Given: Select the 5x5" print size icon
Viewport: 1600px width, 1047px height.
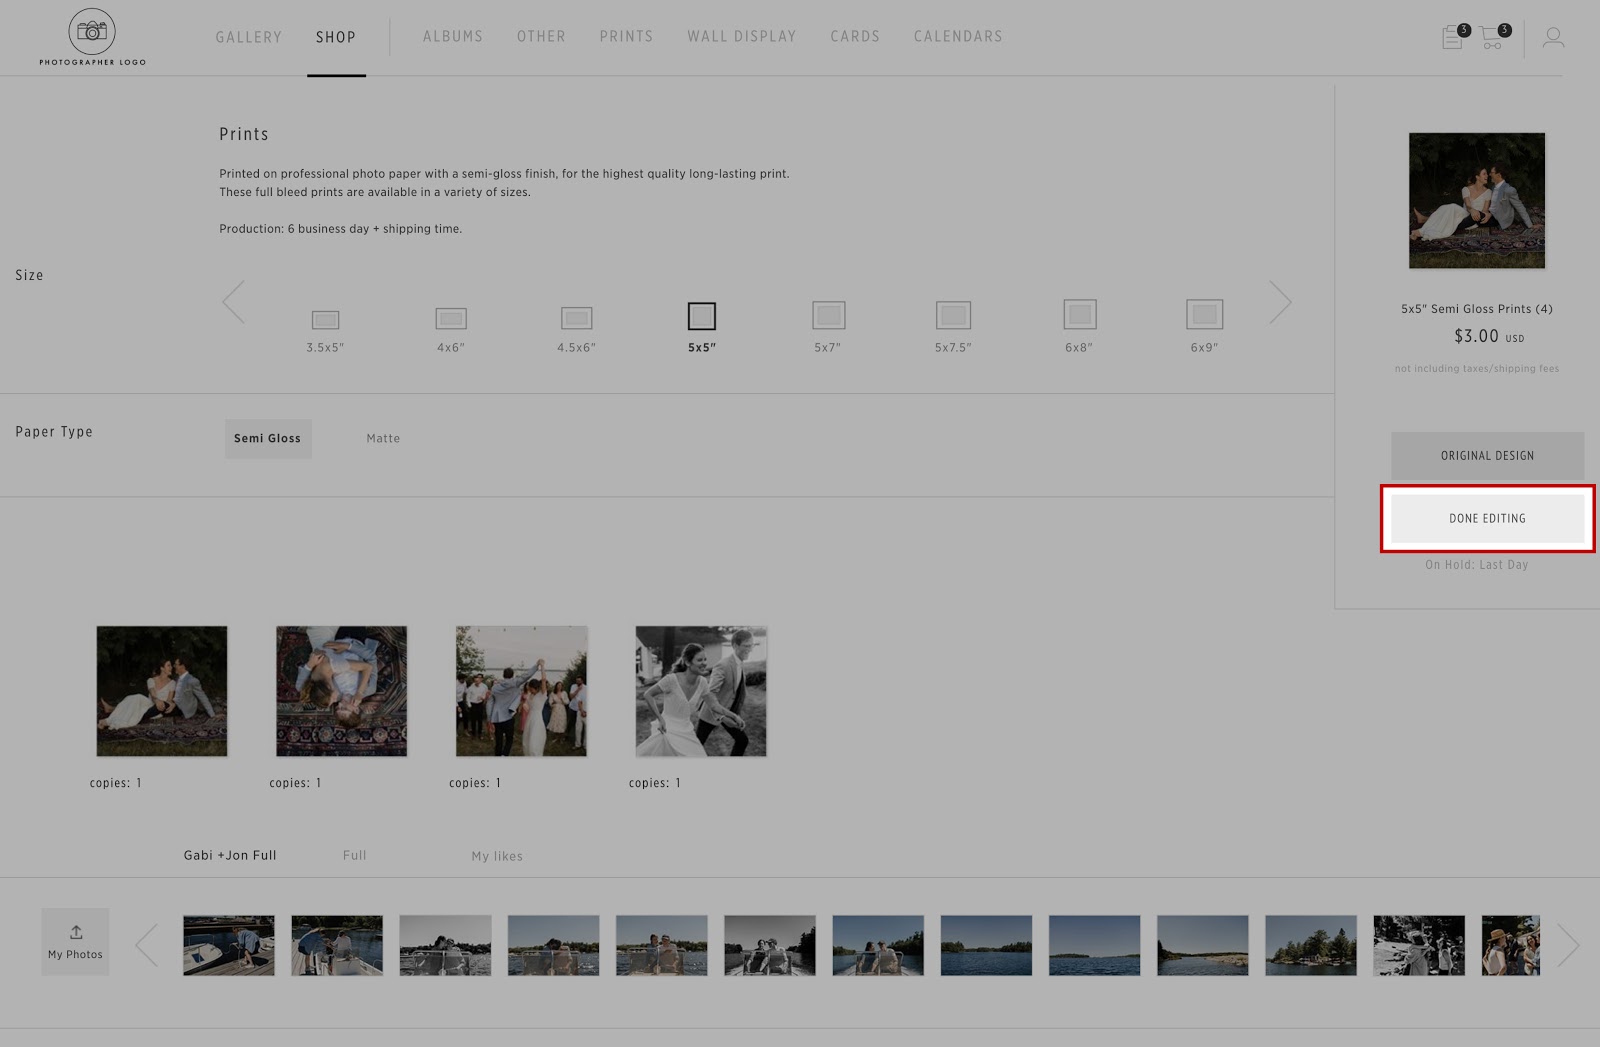Looking at the screenshot, I should coord(702,316).
